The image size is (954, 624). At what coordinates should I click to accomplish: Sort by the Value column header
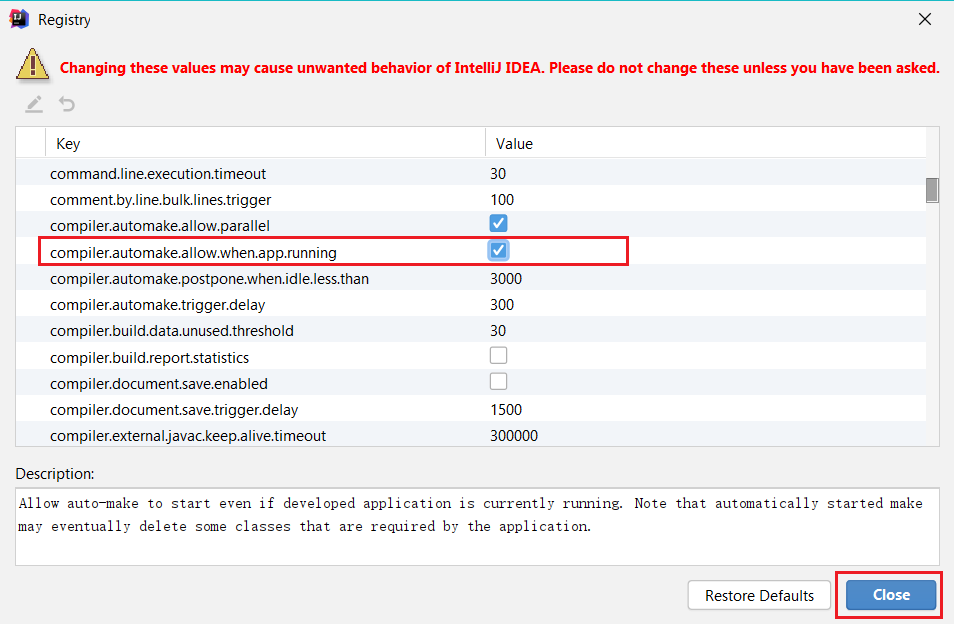tap(706, 144)
